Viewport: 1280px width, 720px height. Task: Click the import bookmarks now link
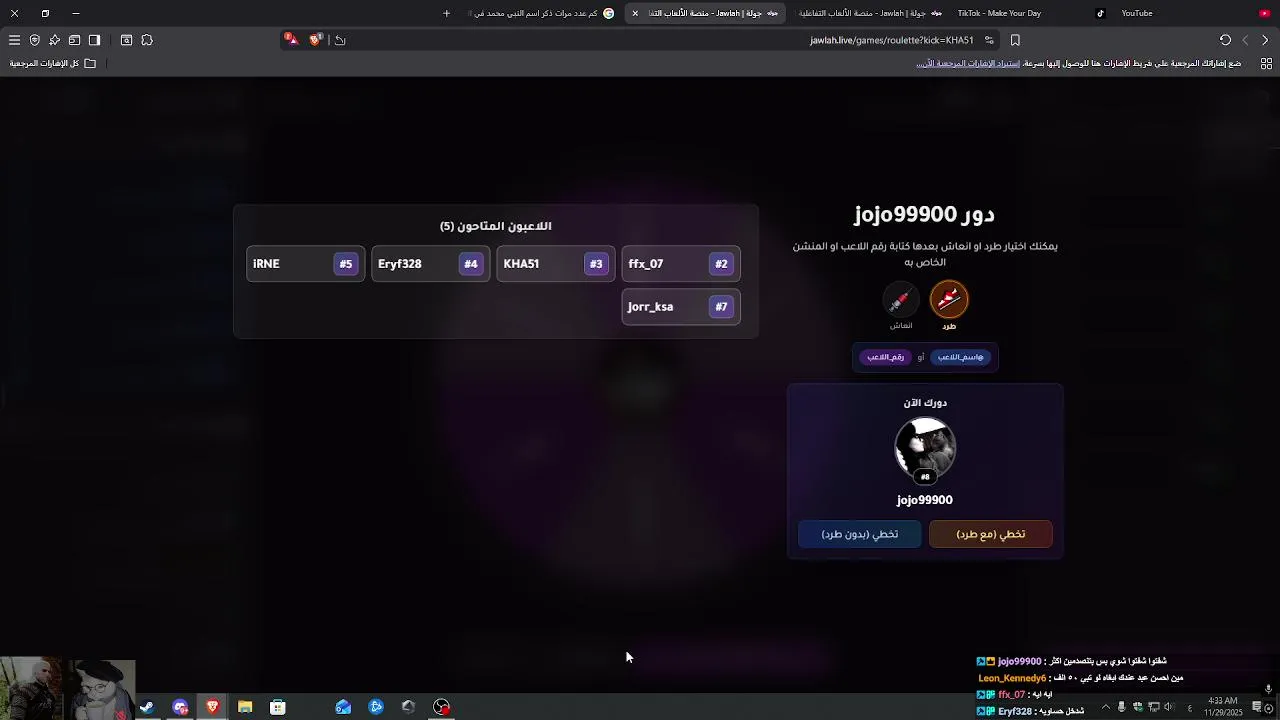pyautogui.click(x=968, y=63)
